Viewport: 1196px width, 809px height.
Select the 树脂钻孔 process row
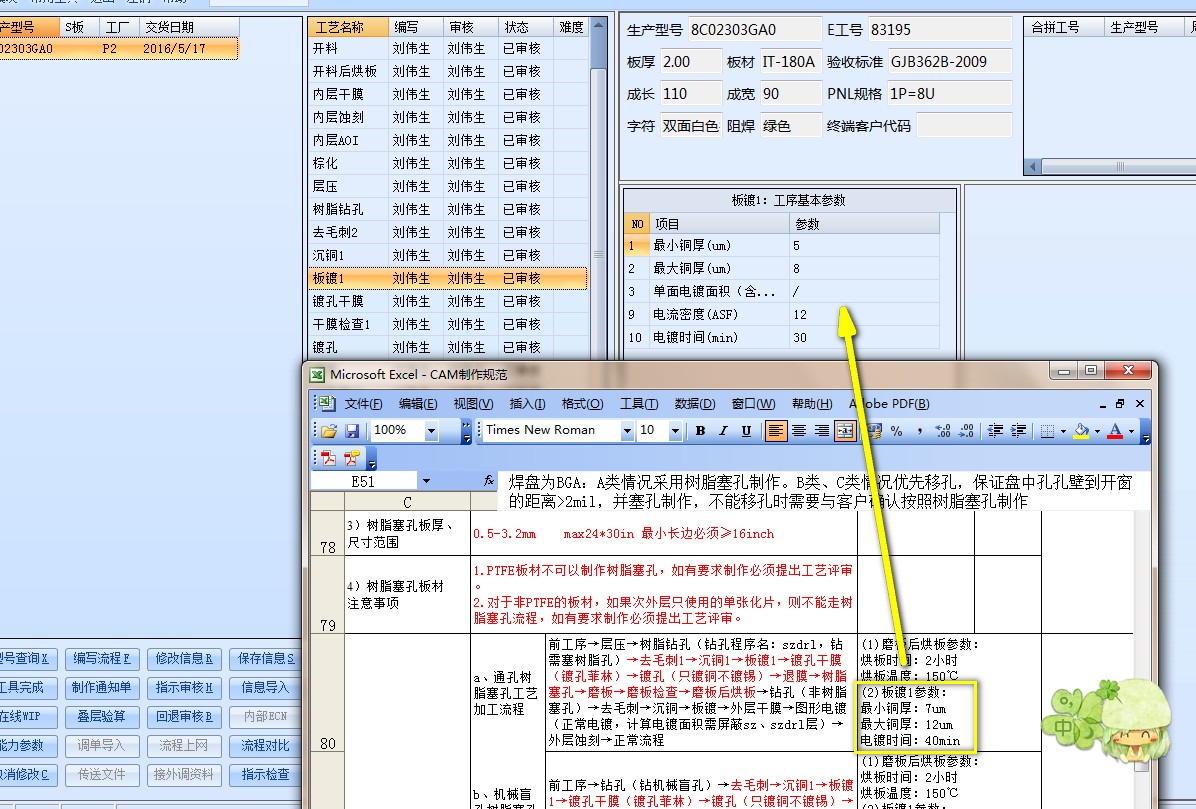(448, 209)
